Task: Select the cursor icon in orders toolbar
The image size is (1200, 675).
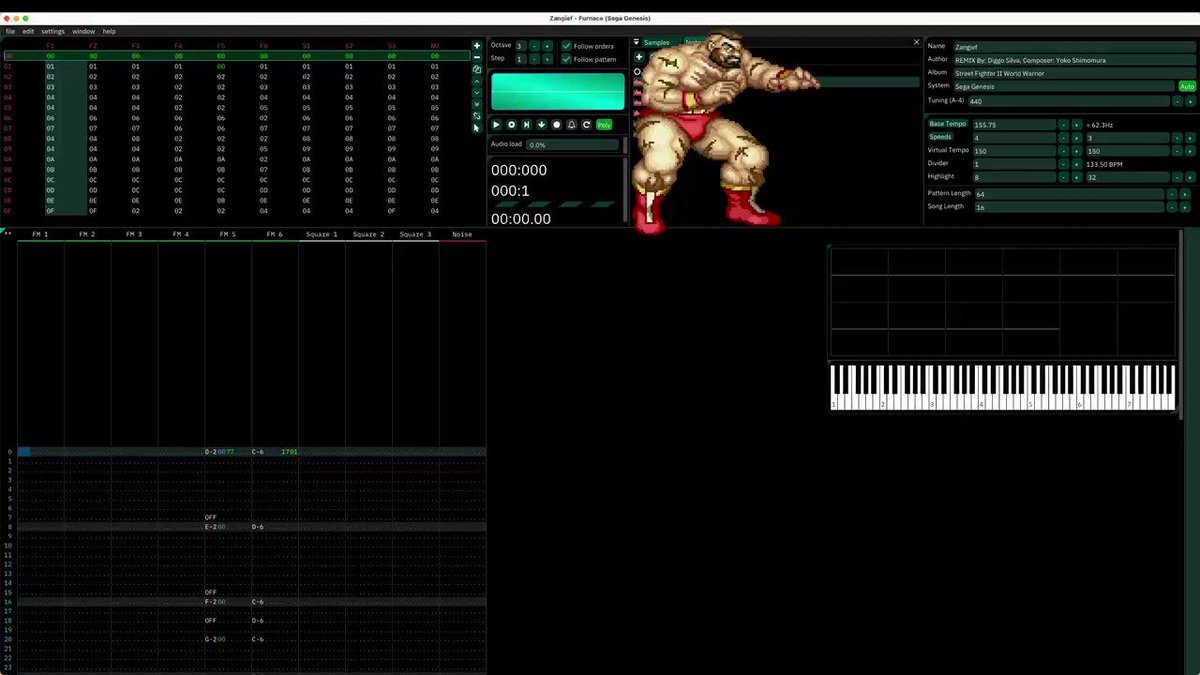Action: point(476,128)
